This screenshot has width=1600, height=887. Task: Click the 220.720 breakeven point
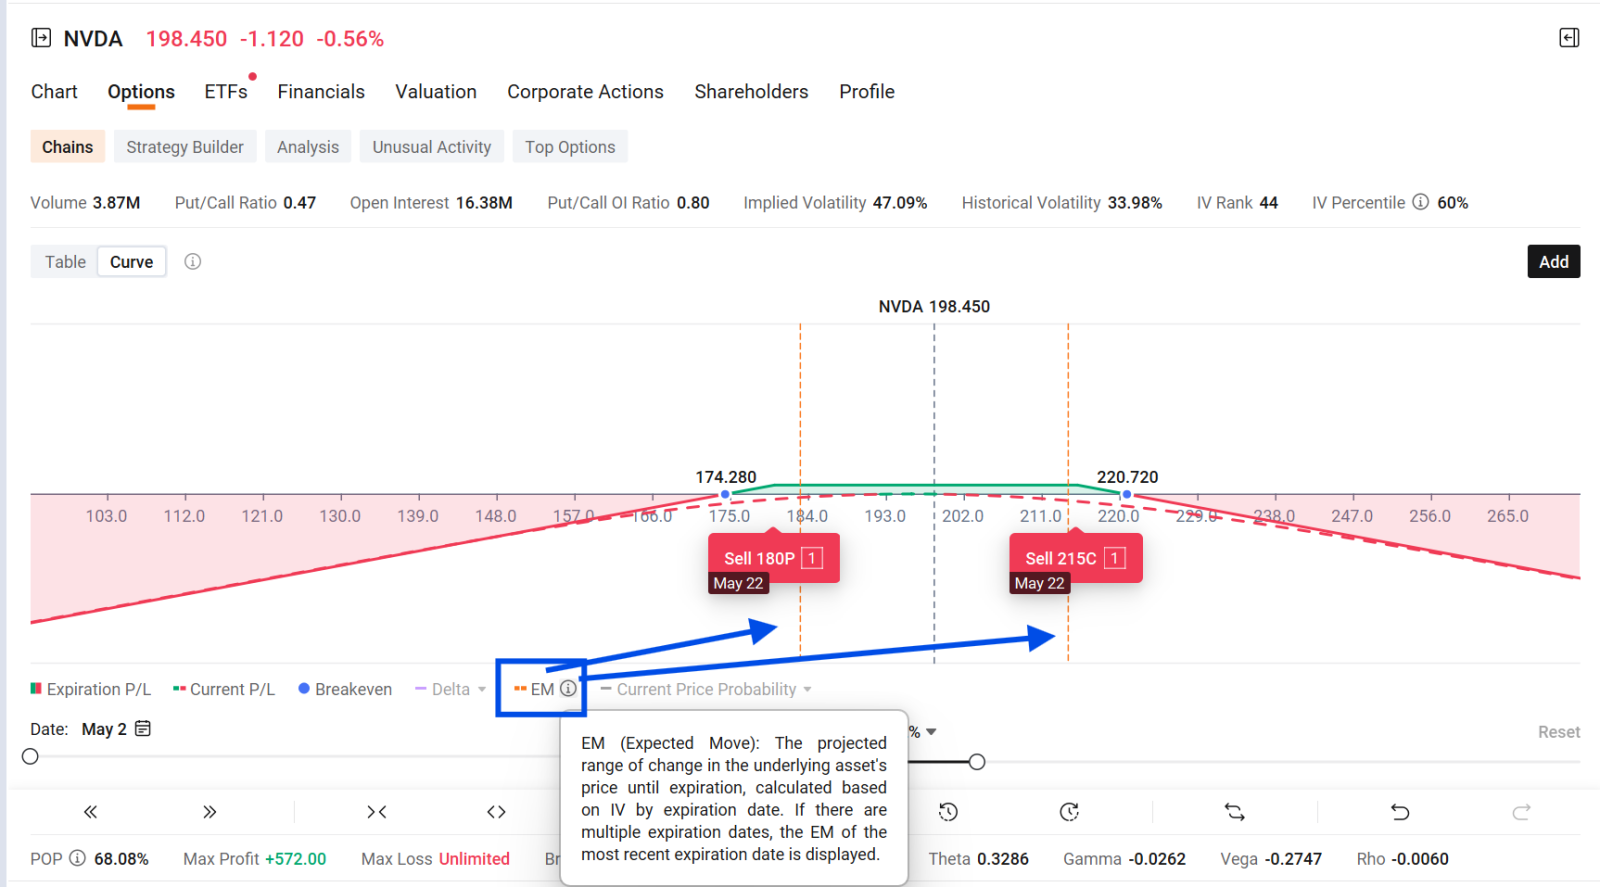click(1127, 494)
